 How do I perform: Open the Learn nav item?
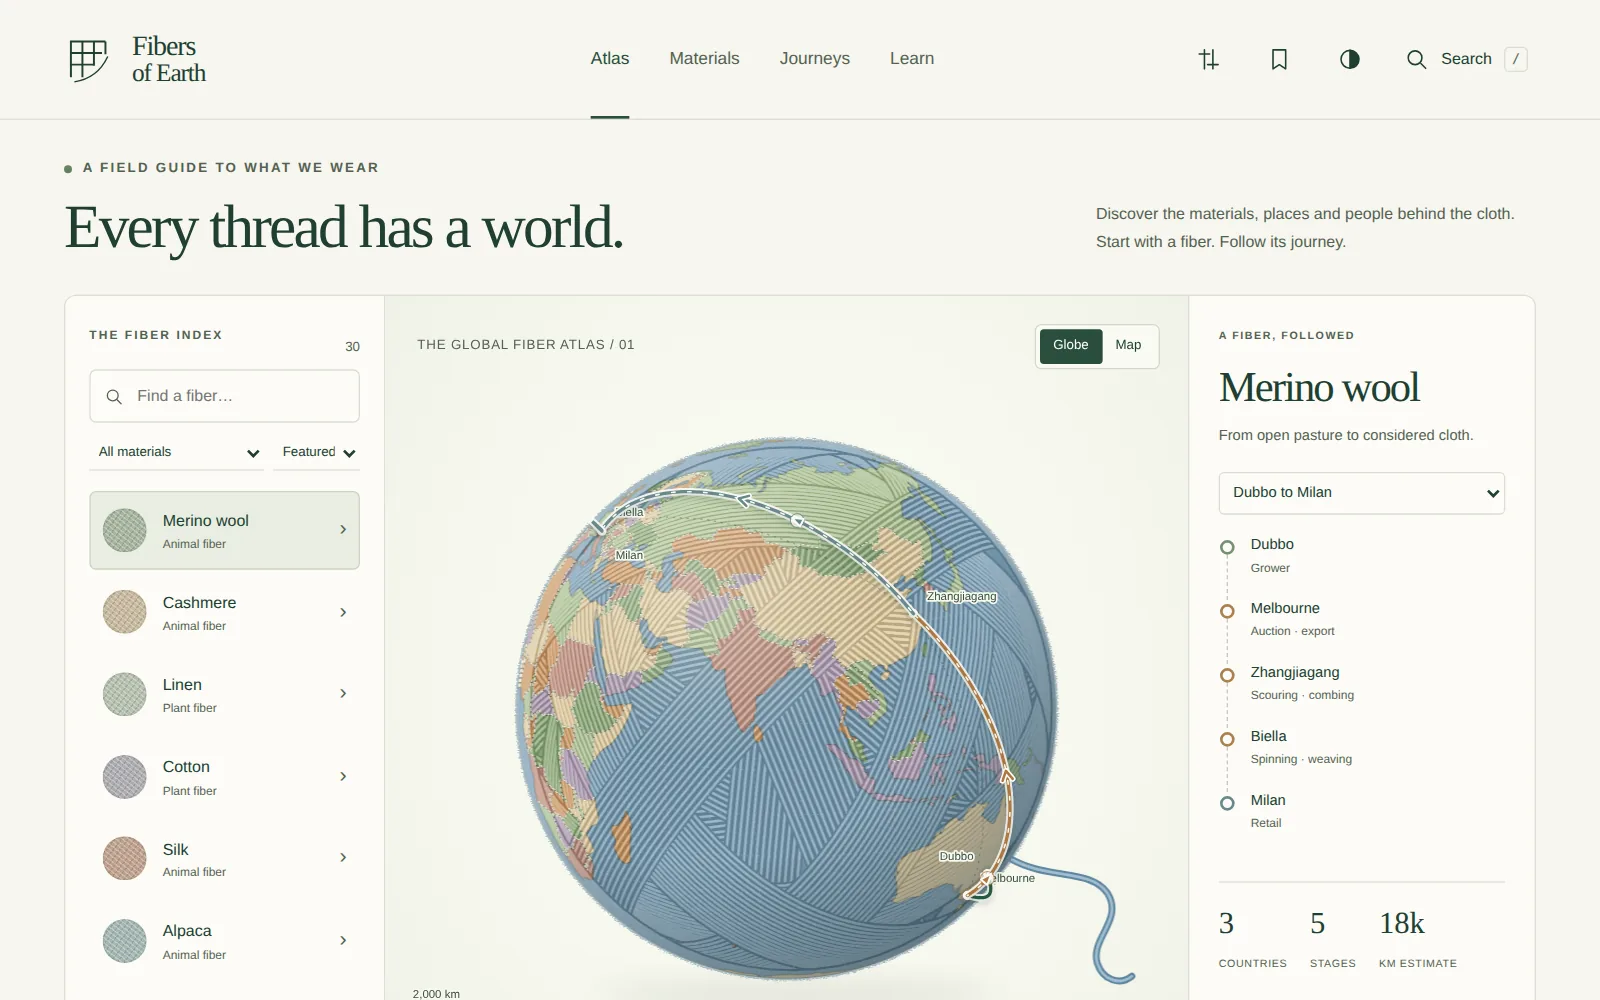click(x=912, y=59)
